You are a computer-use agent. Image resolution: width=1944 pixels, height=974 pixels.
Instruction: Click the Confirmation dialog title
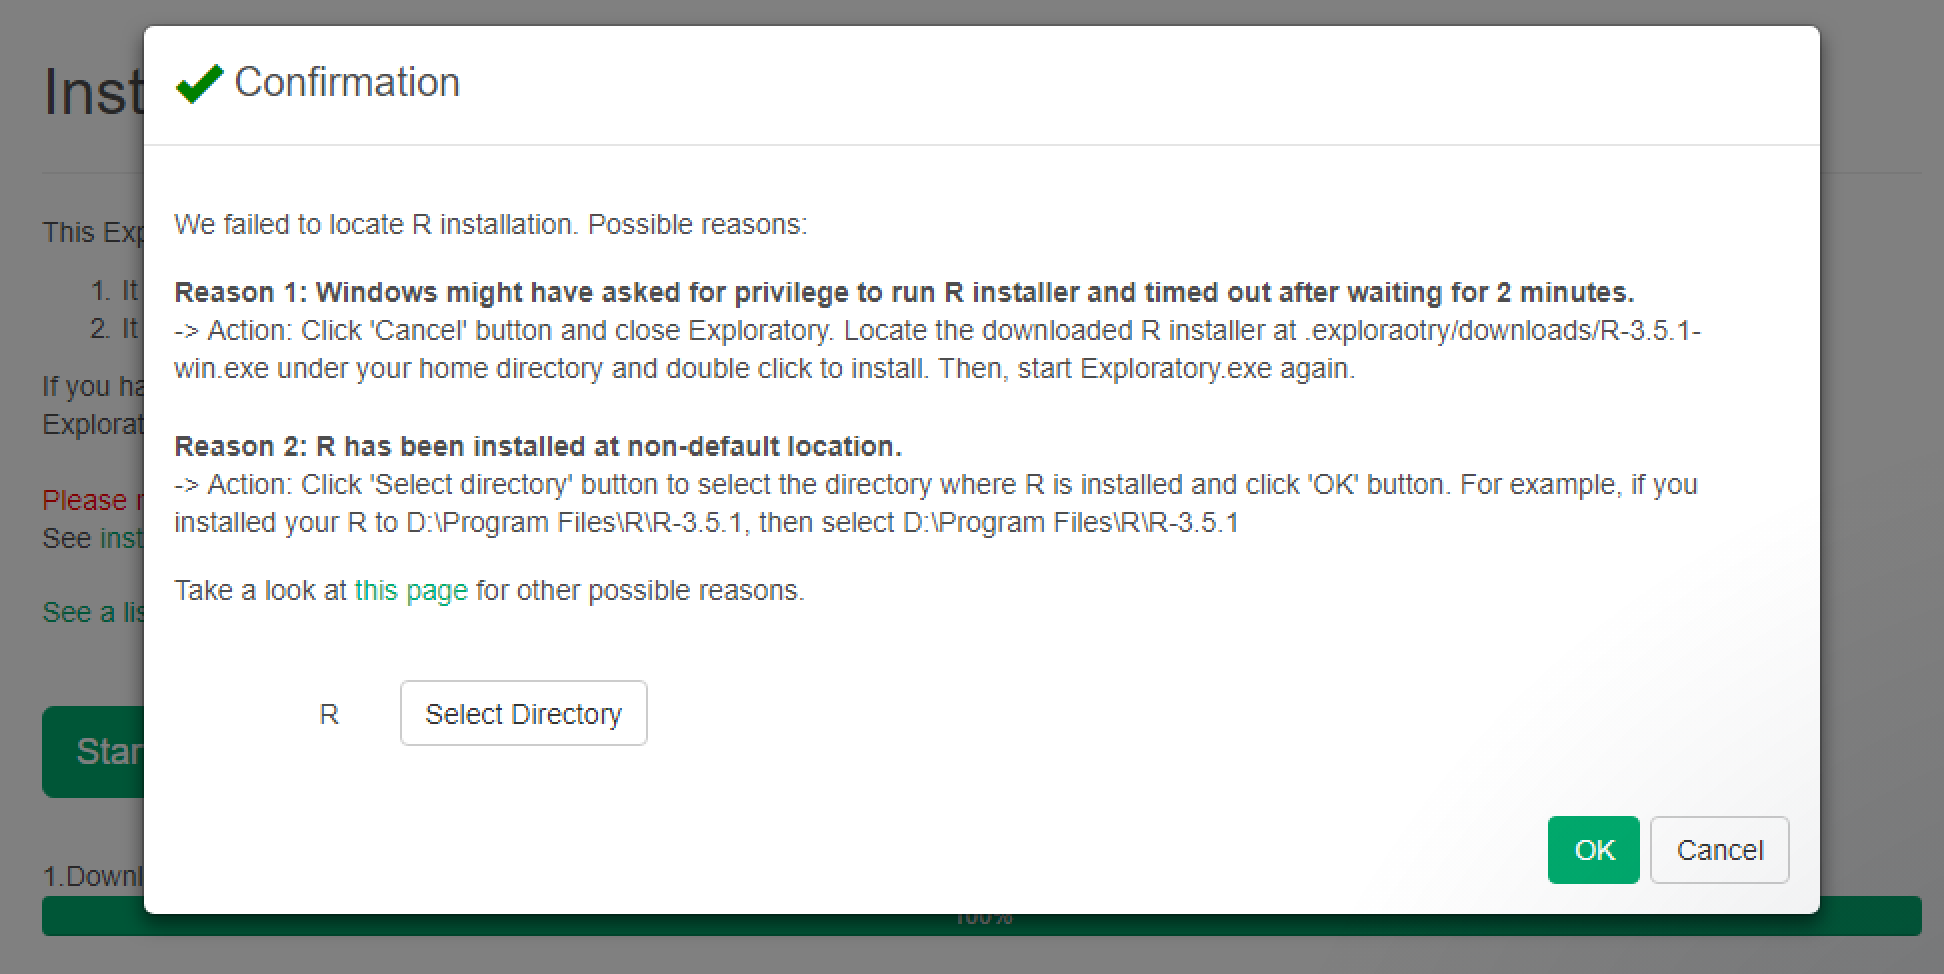(346, 83)
